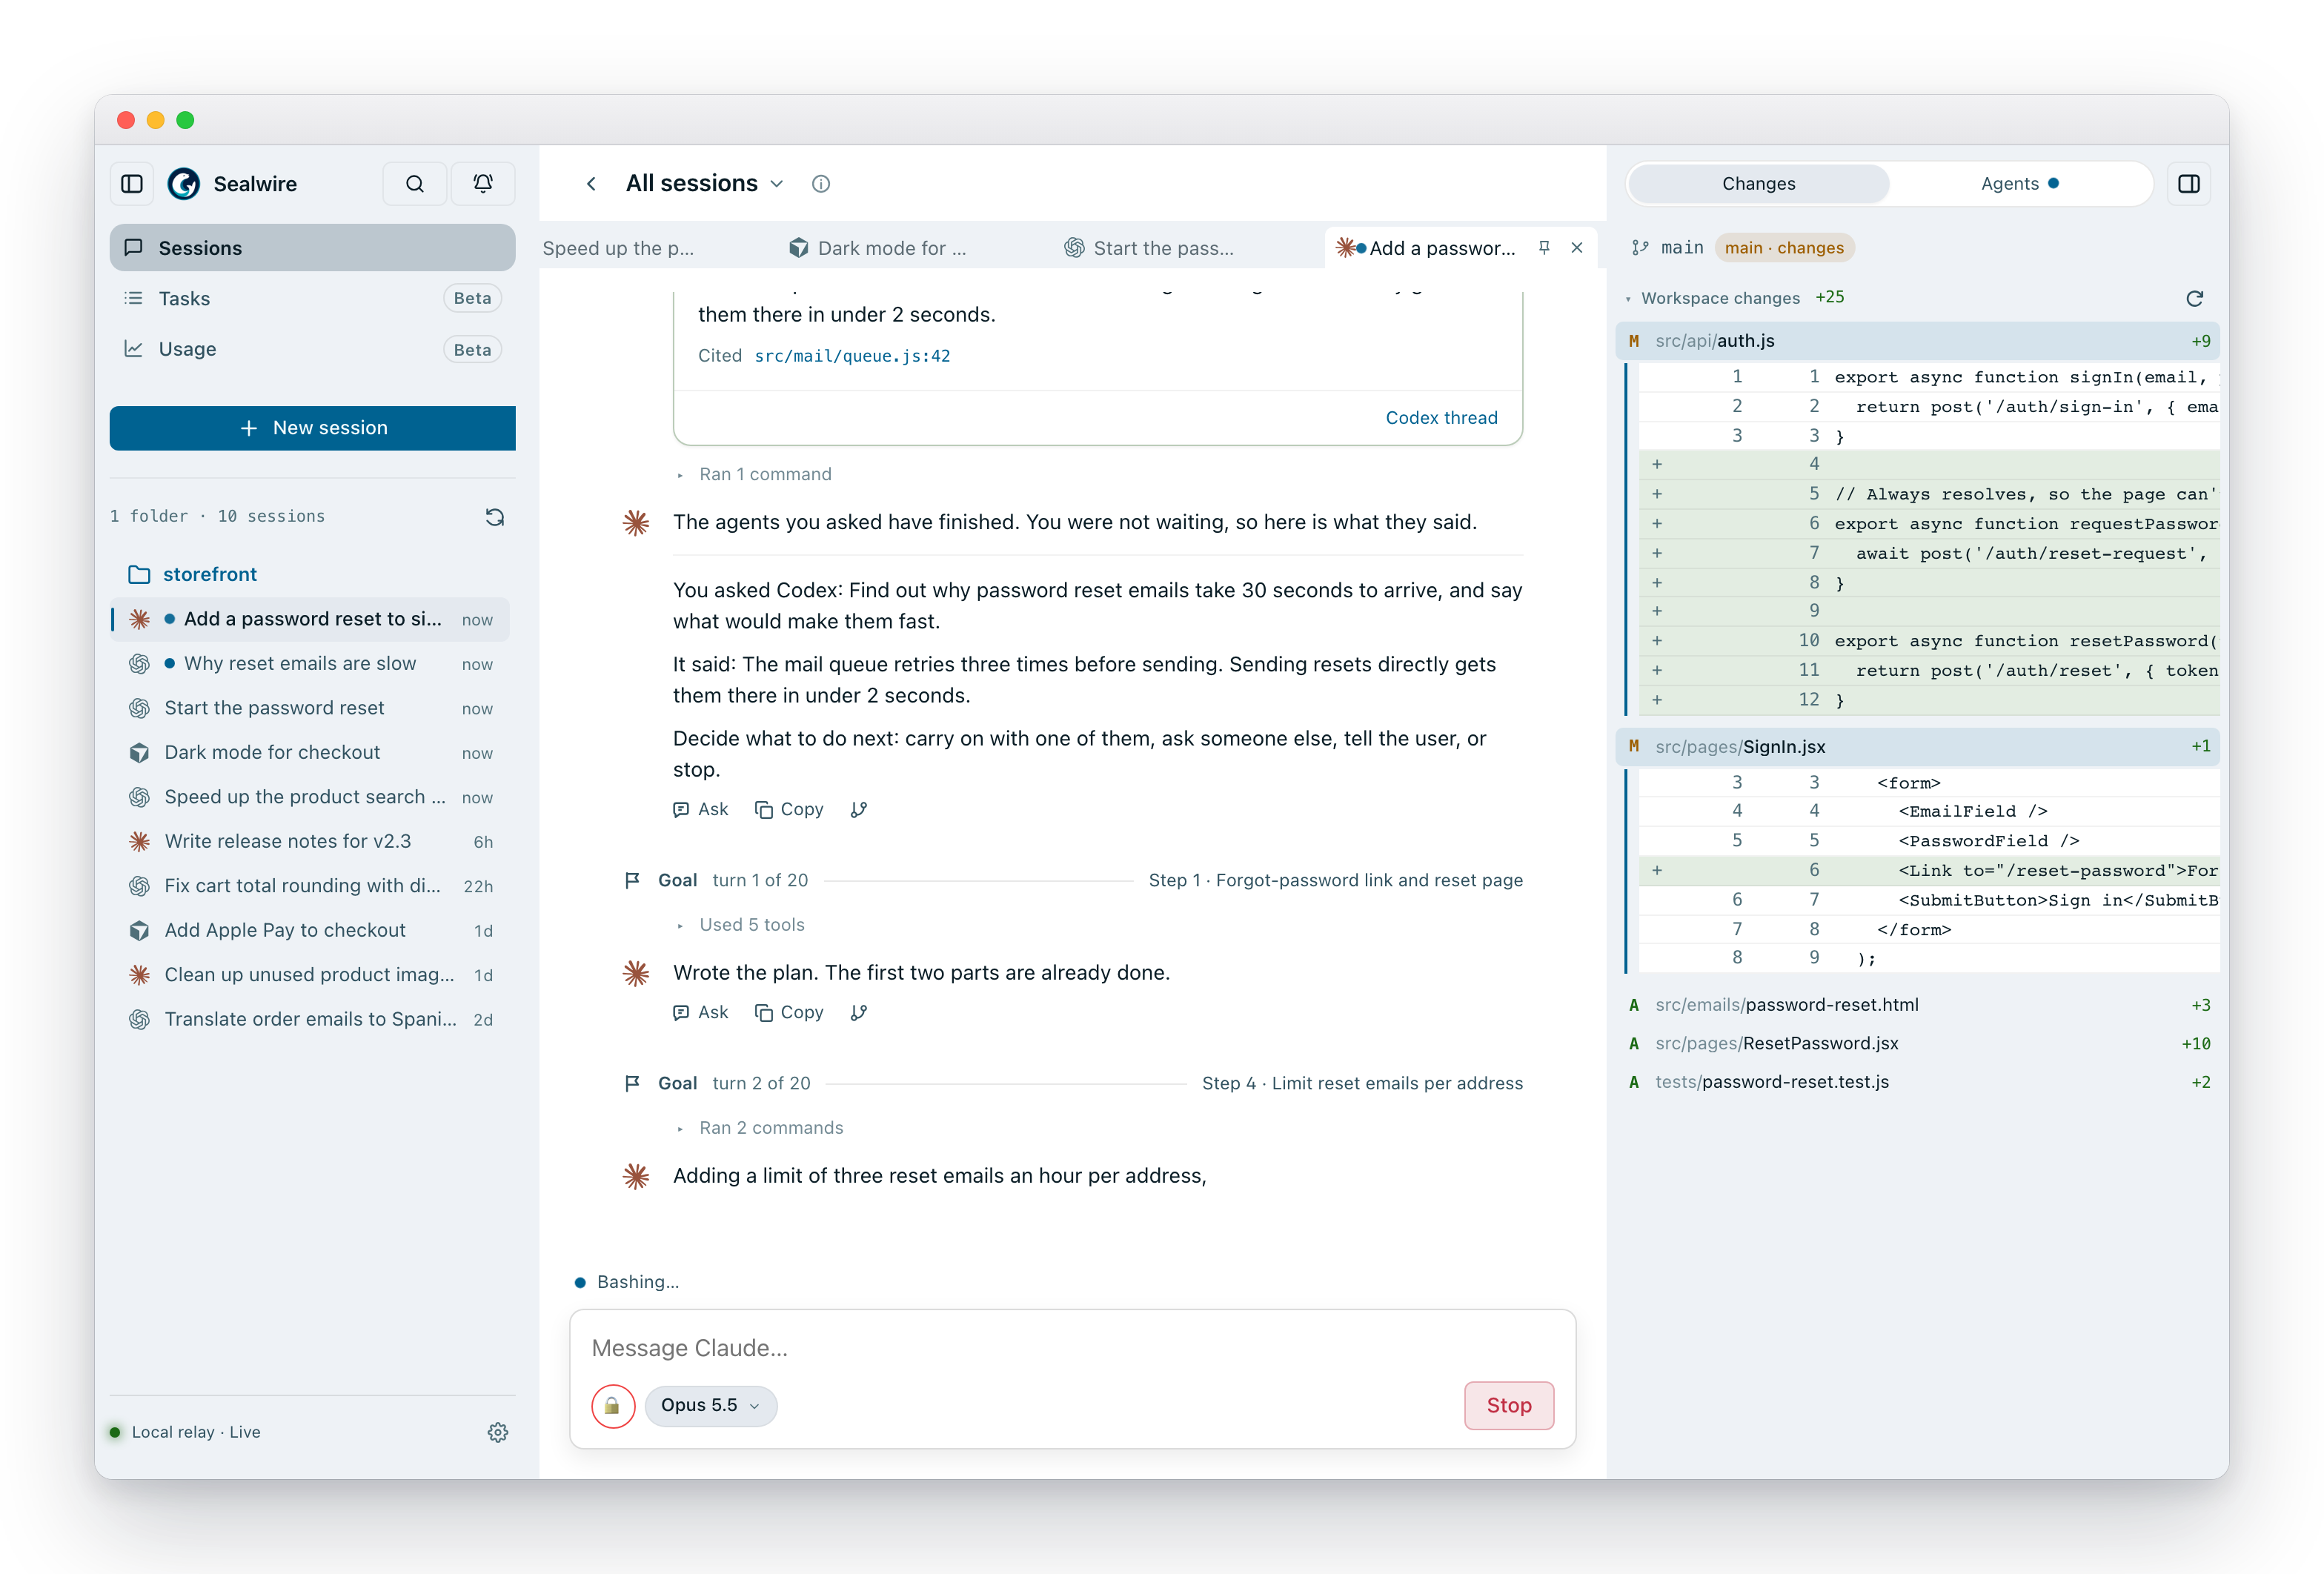The width and height of the screenshot is (2324, 1574).
Task: Open settings gear in sidebar footer
Action: (x=498, y=1432)
